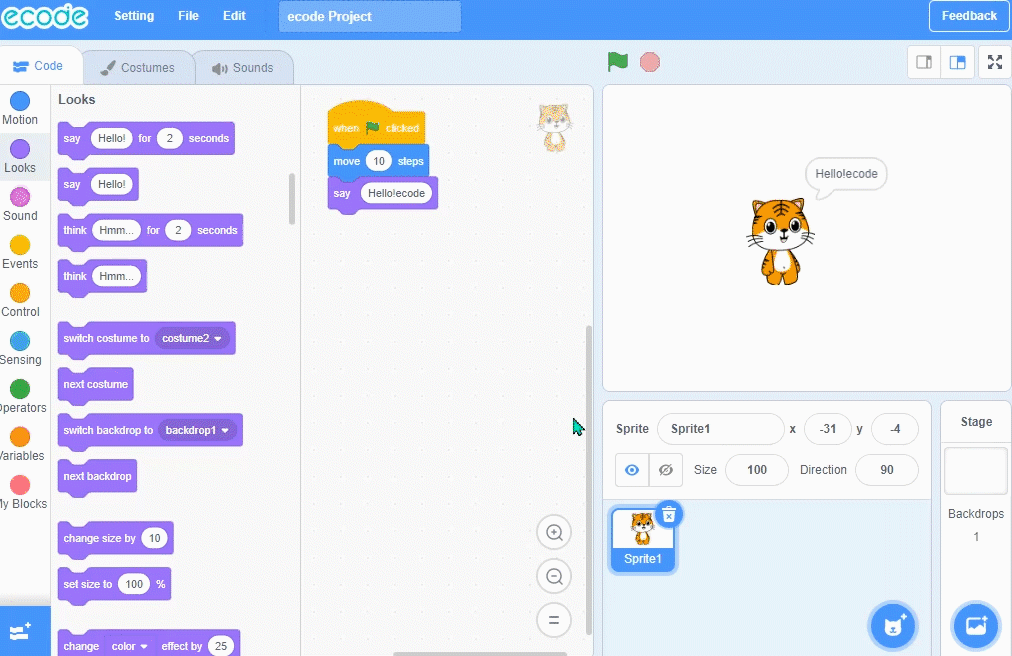1012x656 pixels.
Task: Open the Edit menu
Action: (x=234, y=16)
